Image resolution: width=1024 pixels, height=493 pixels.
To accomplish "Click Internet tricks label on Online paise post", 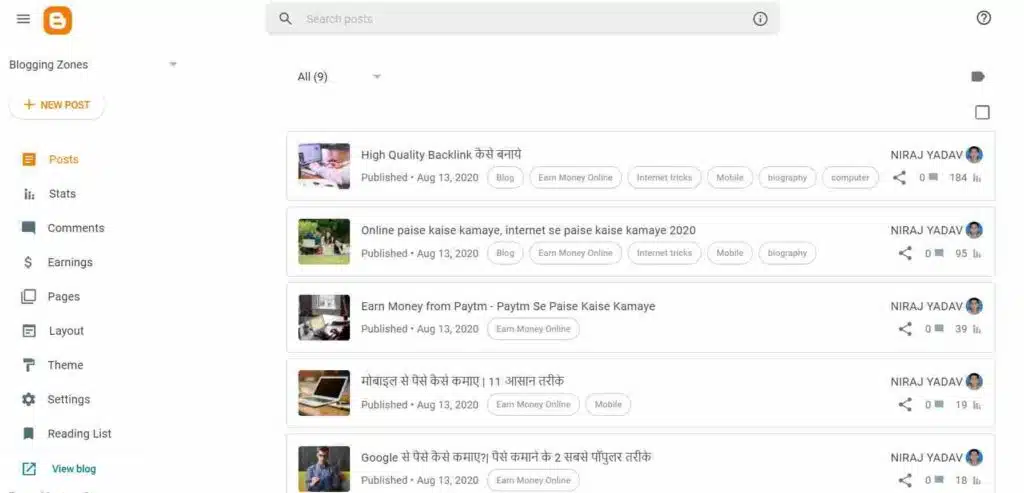I will pyautogui.click(x=664, y=253).
